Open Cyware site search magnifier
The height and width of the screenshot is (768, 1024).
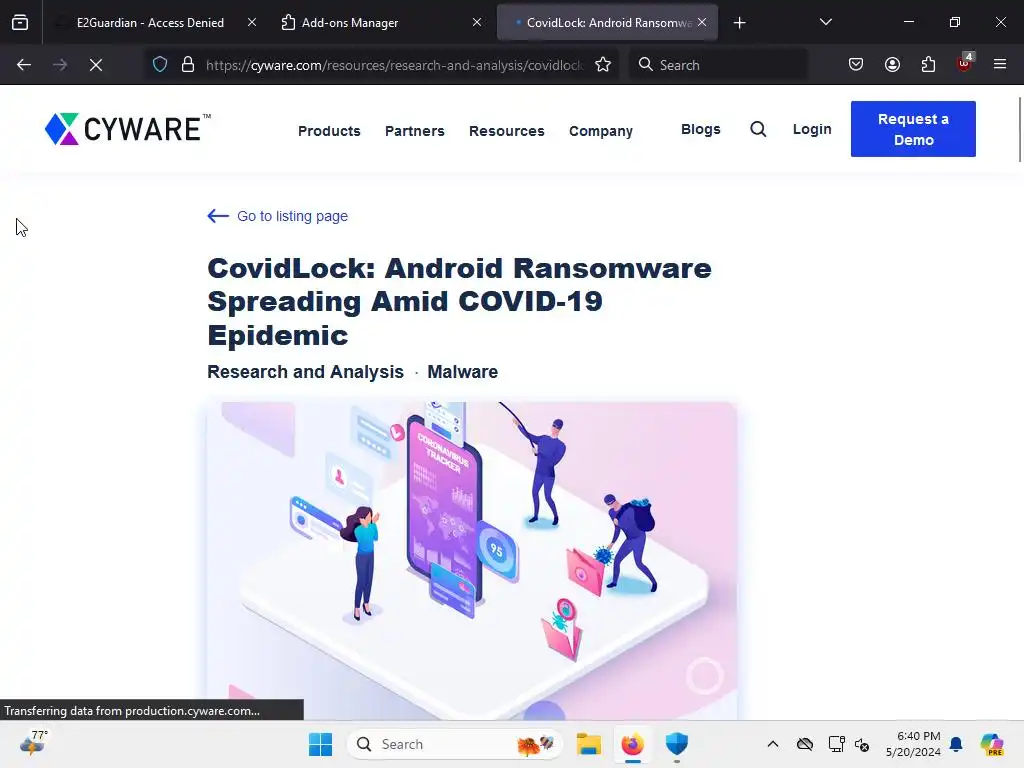point(758,129)
